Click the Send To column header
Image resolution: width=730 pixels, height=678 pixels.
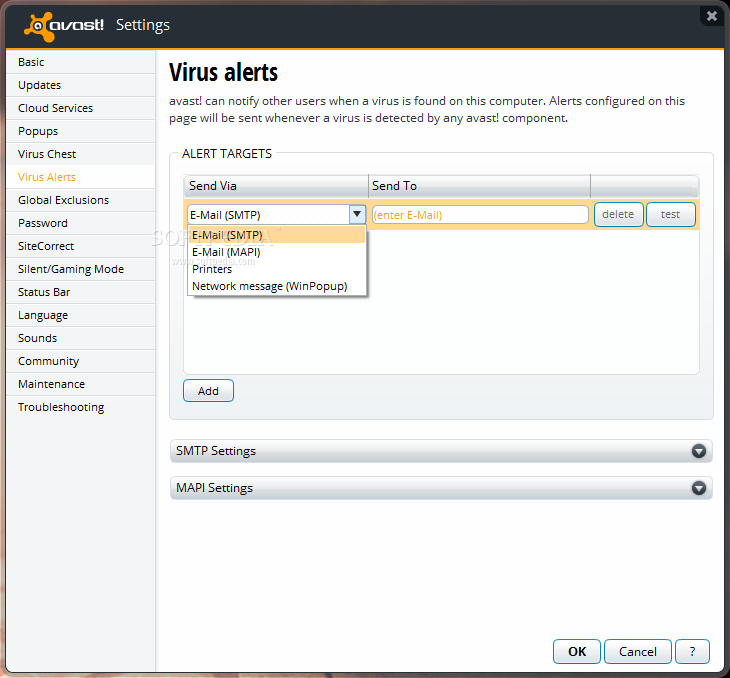[480, 186]
